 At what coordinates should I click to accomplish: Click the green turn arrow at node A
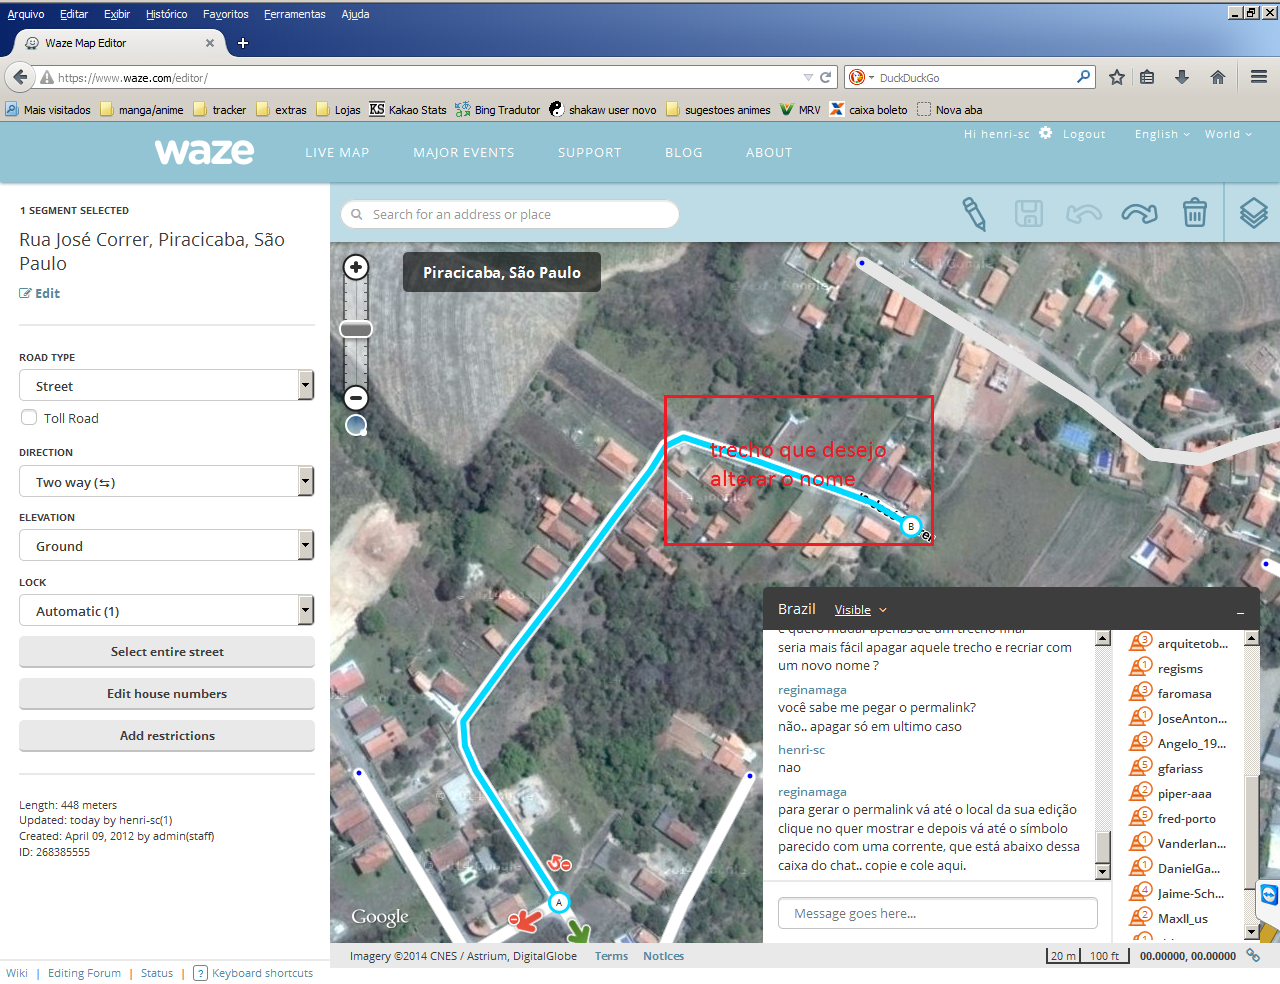579,932
